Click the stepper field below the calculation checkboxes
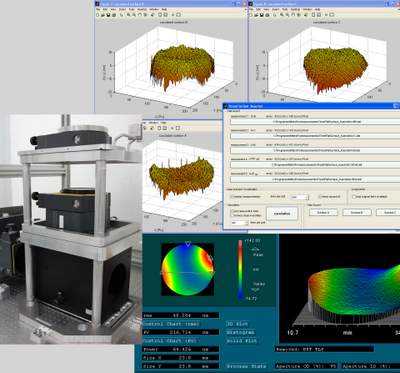Screen dimensions: 400x373 pyautogui.click(x=239, y=223)
